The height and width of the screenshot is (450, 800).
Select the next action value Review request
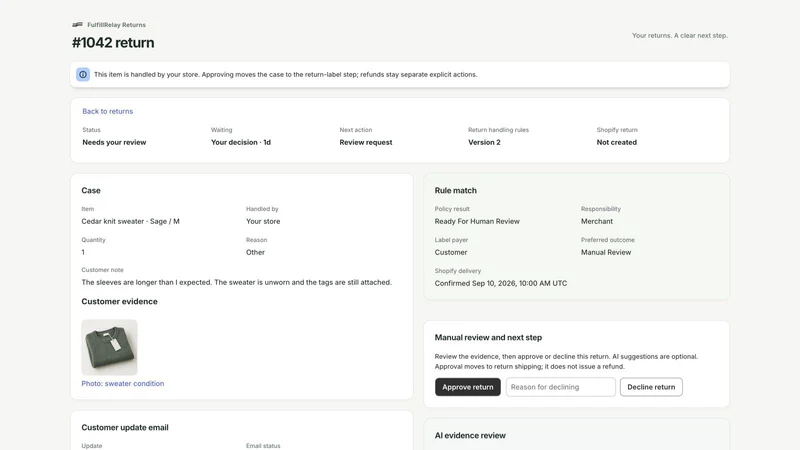pyautogui.click(x=366, y=142)
